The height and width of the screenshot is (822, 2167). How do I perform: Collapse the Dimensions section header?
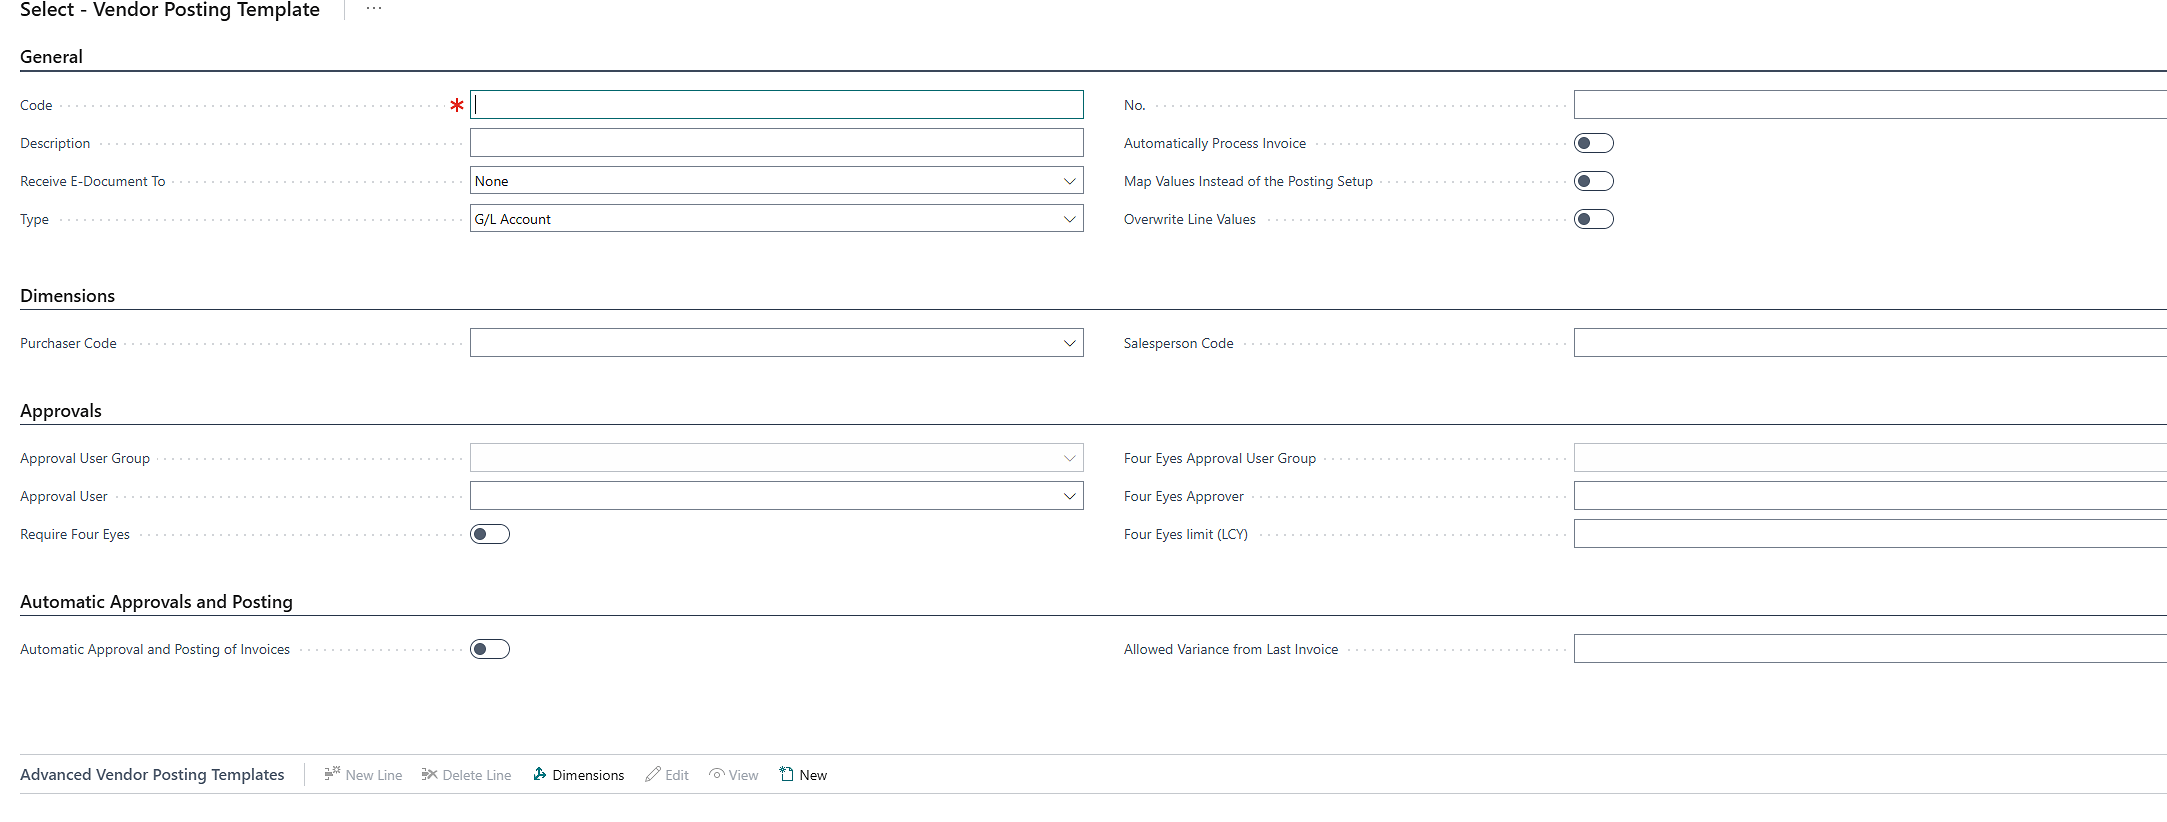point(68,296)
